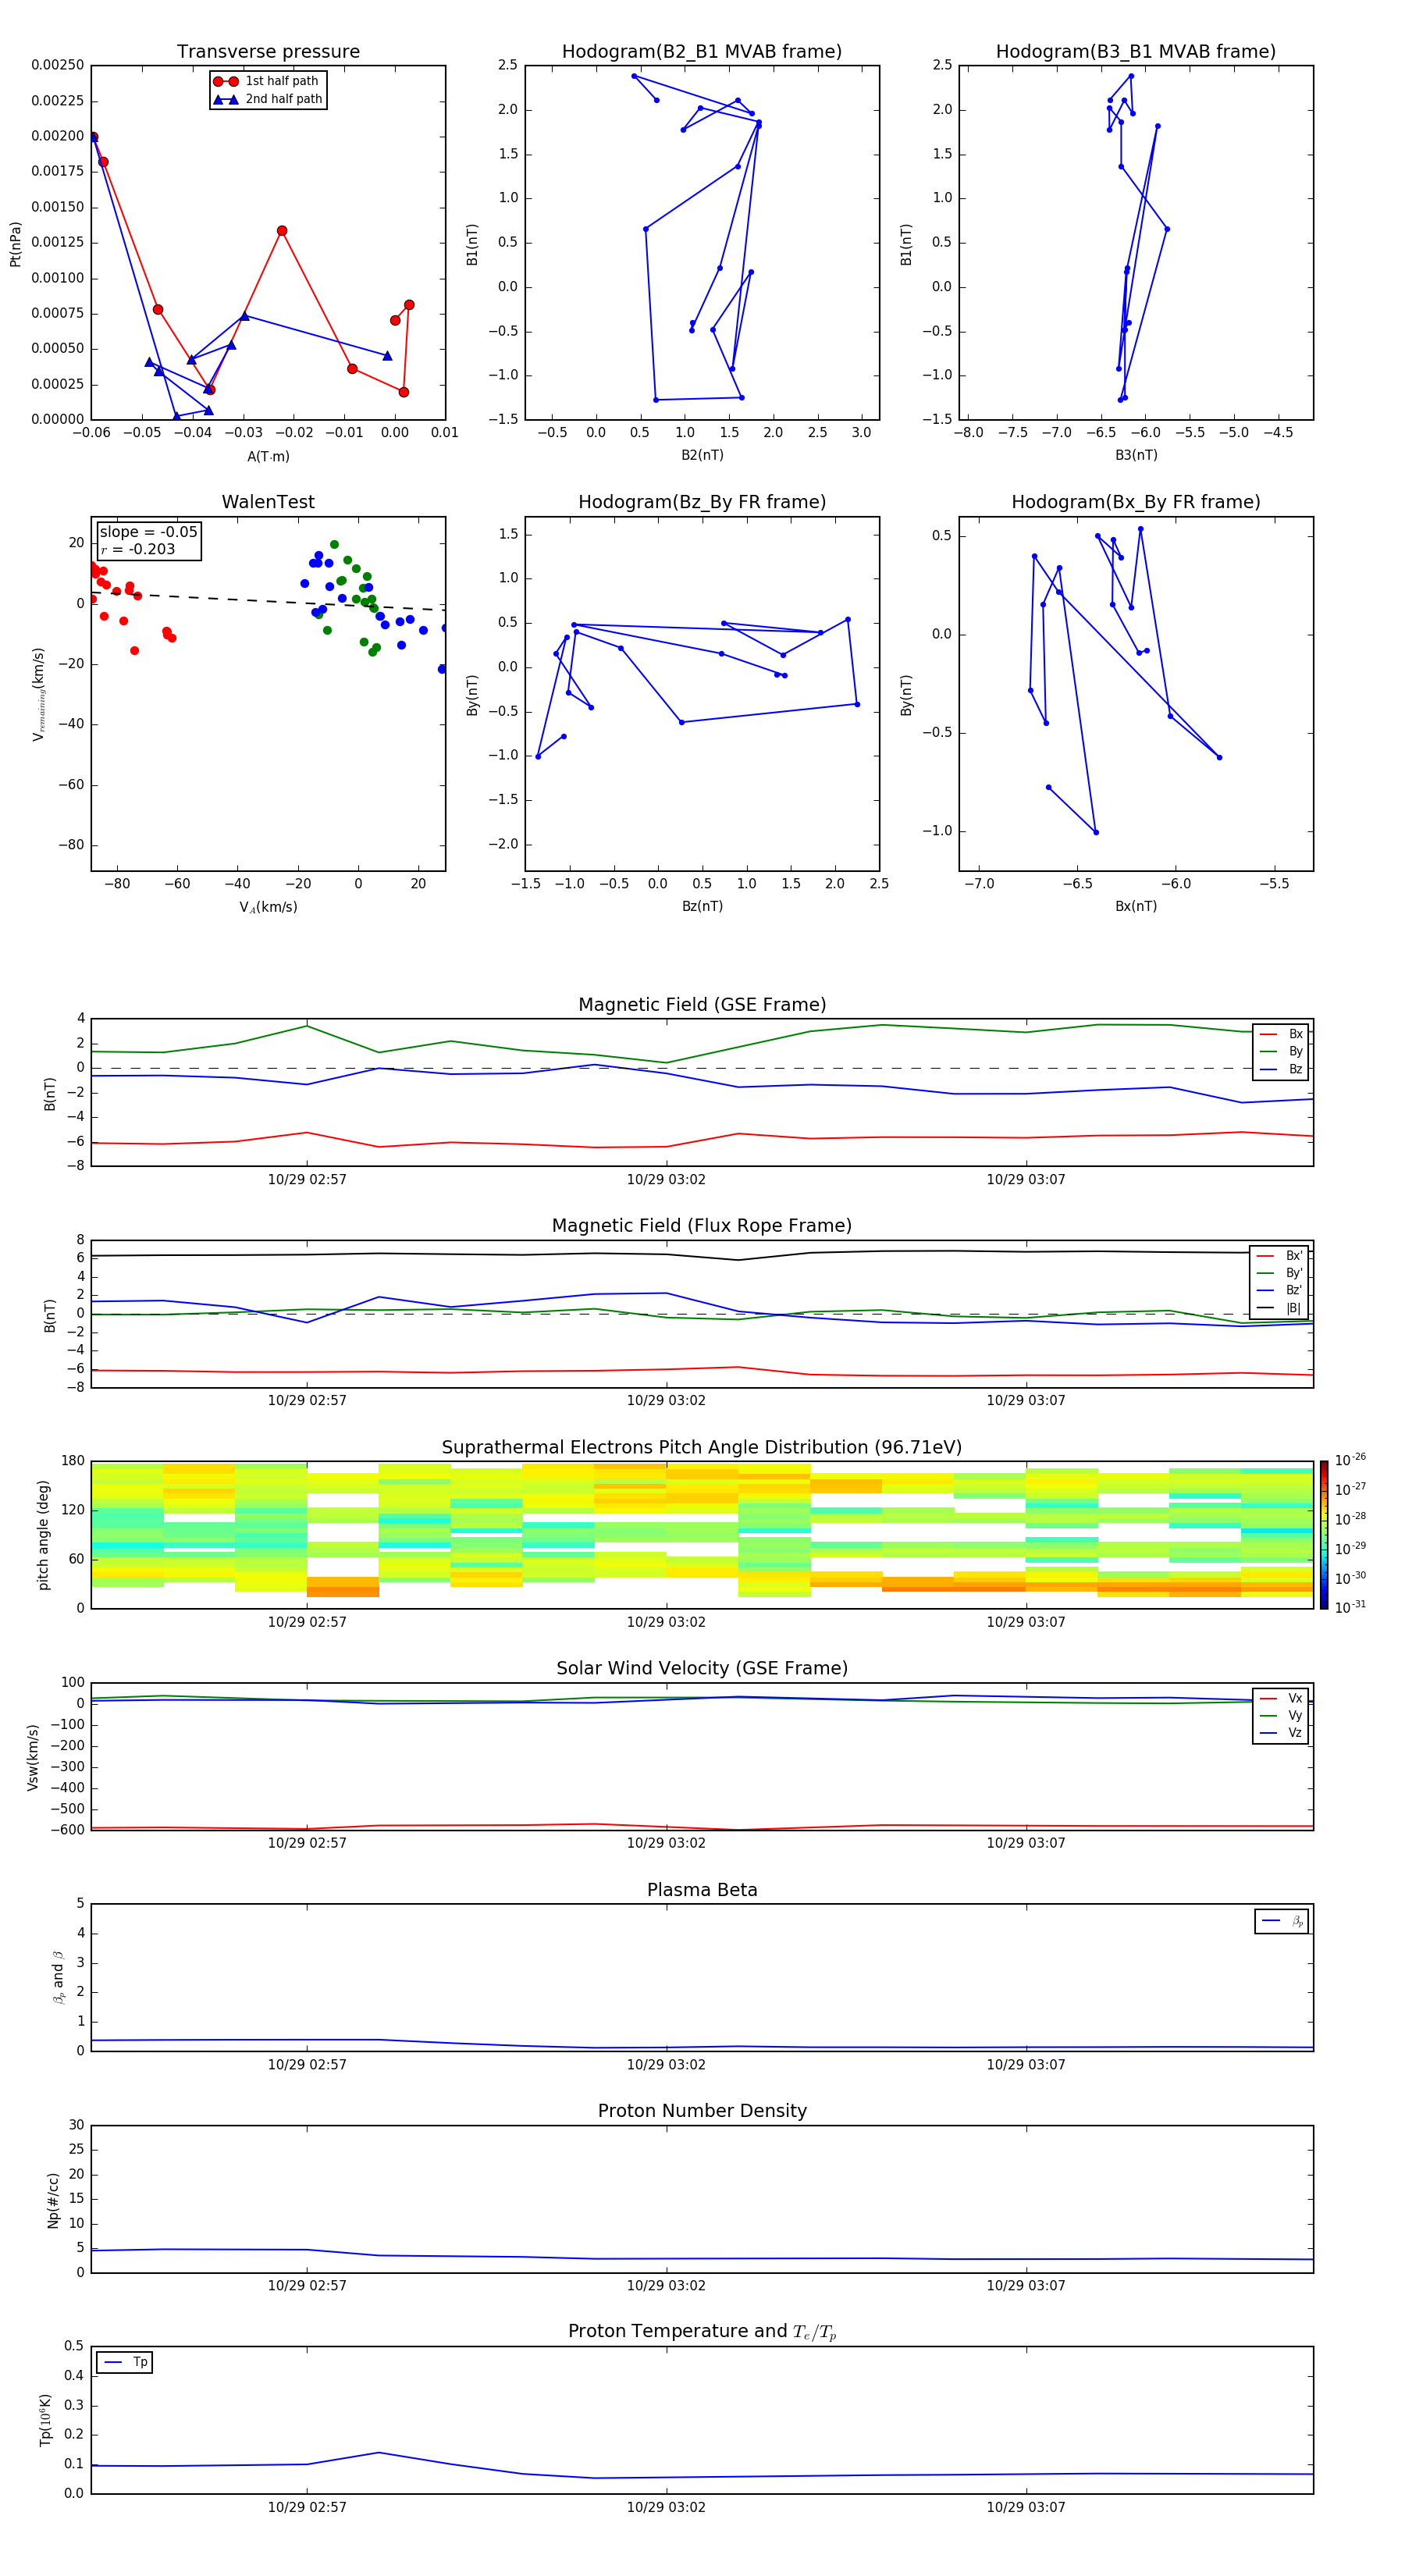The width and height of the screenshot is (1405, 2576).
Task: Click "10/29 03:07" tick under Plasma Beta panel
Action: pyautogui.click(x=1026, y=2065)
